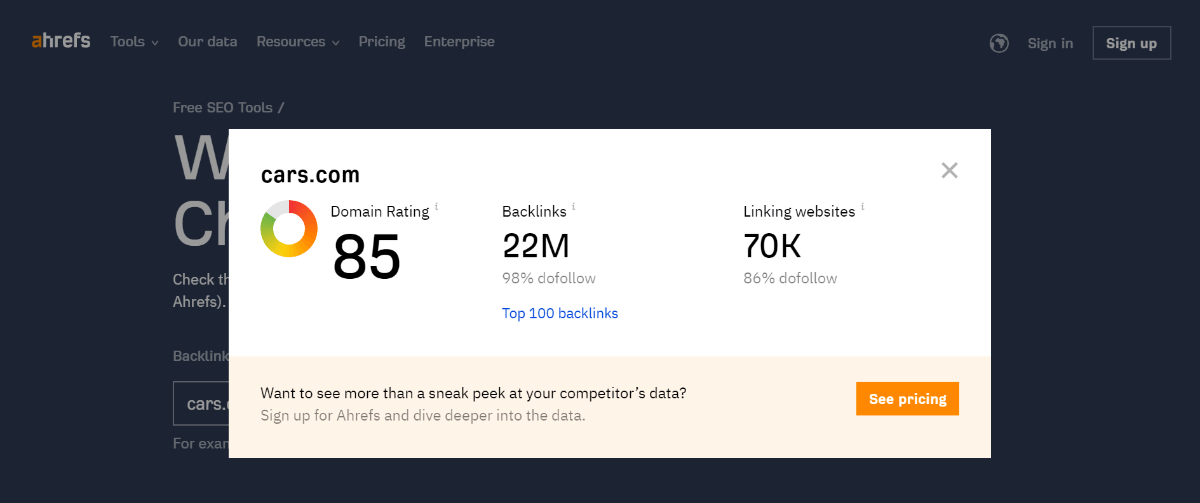Expand the Tools dropdown menu
The image size is (1200, 503).
coord(134,42)
